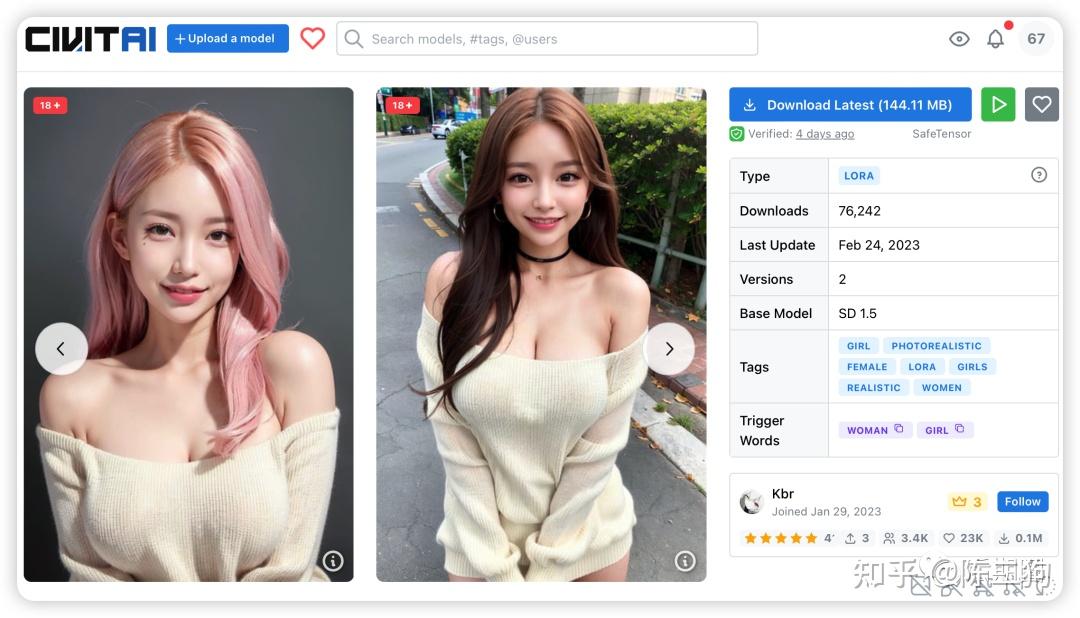Open the LORA tag under Tags
The width and height of the screenshot is (1080, 618).
[x=922, y=366]
